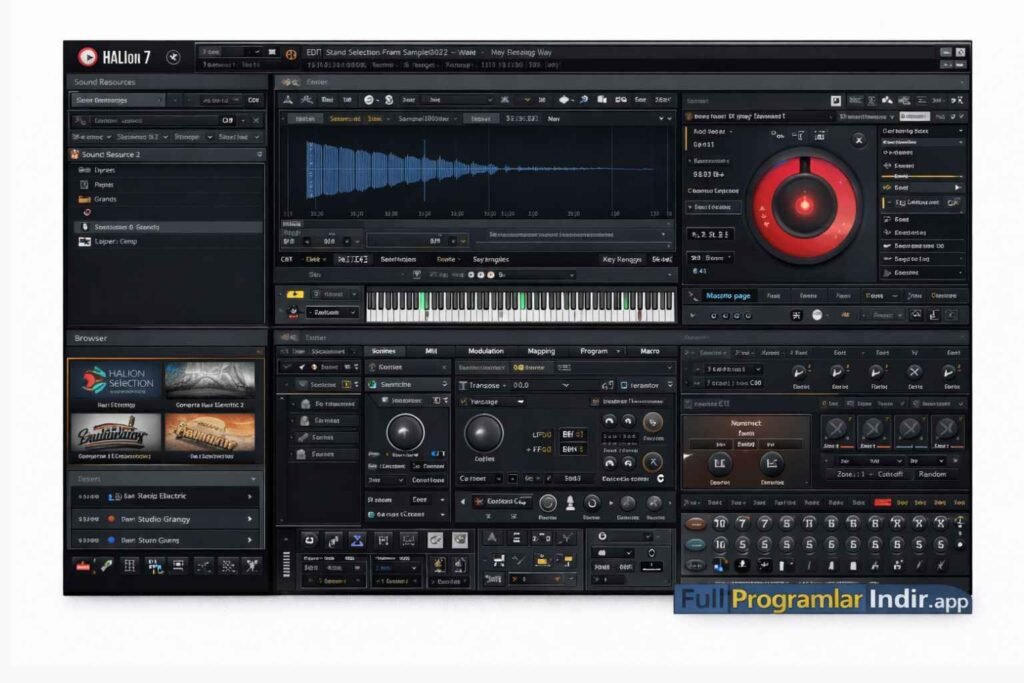1024x683 pixels.
Task: Click the hourglass icon in the bottom toolbar
Action: coord(357,540)
